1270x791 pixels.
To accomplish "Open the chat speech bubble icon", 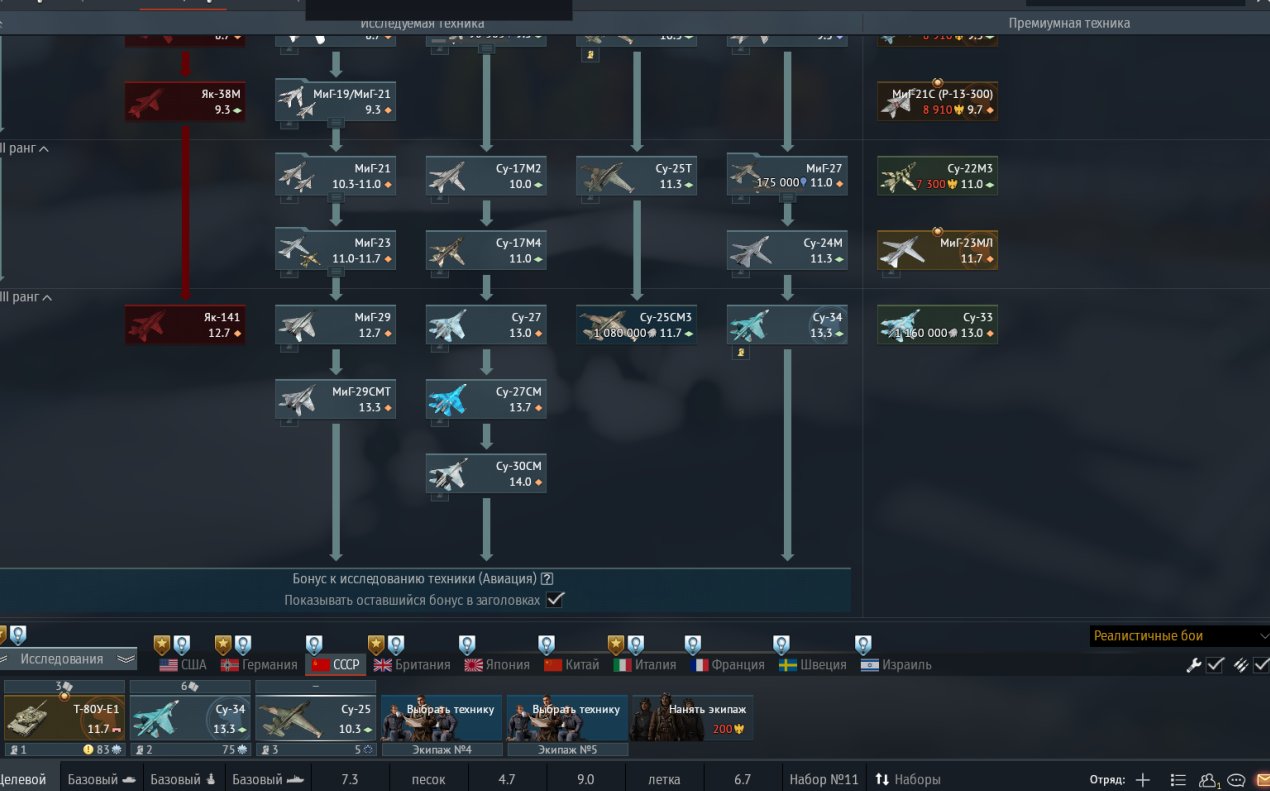I will 1236,780.
